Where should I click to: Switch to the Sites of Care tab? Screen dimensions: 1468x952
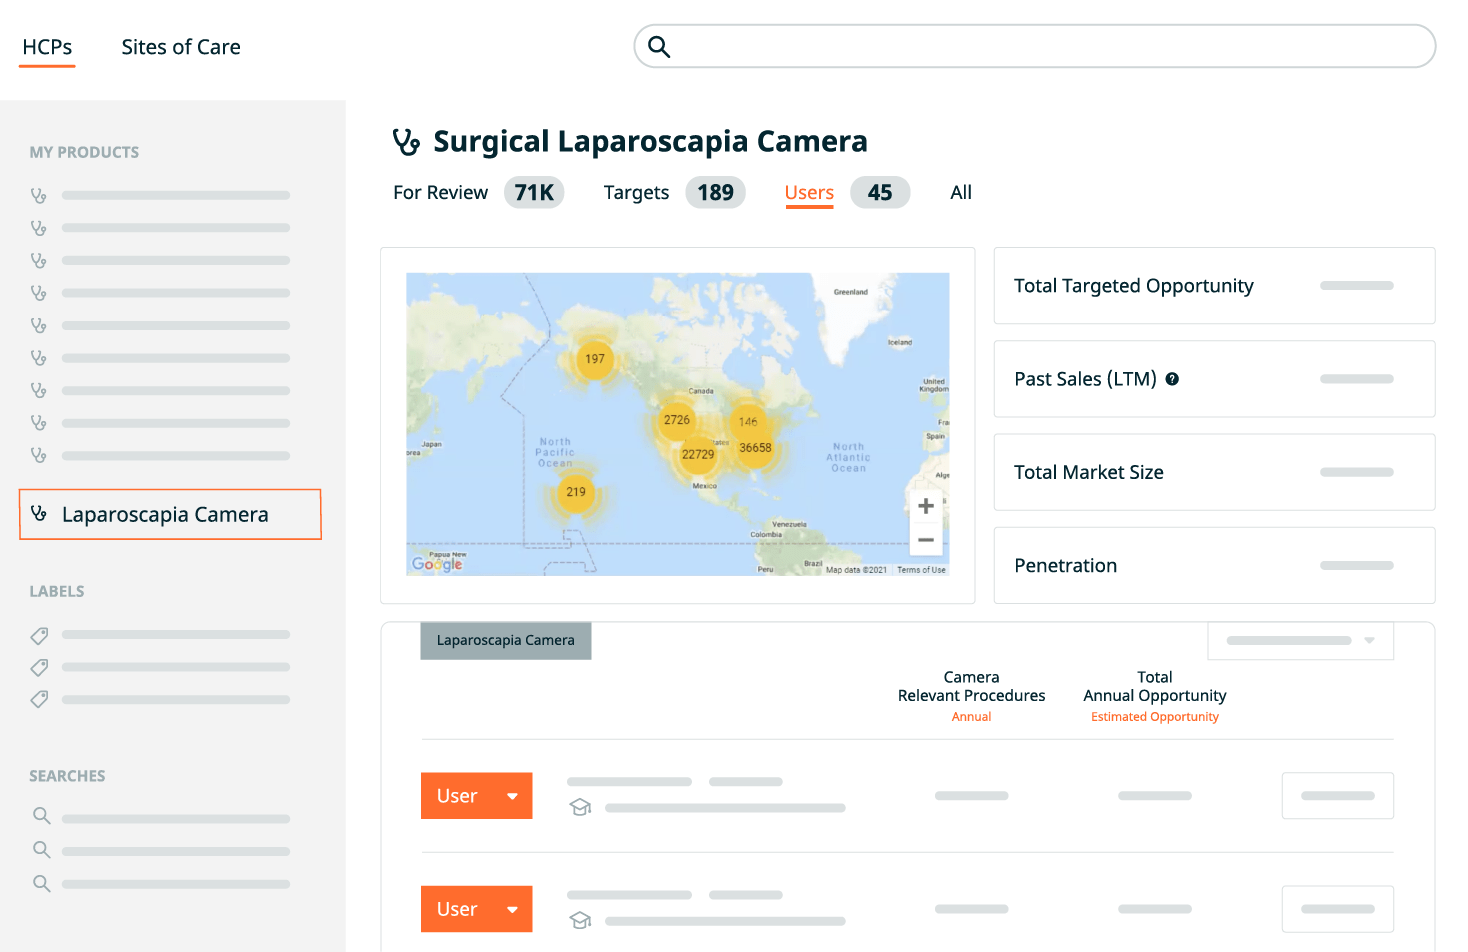tap(181, 47)
